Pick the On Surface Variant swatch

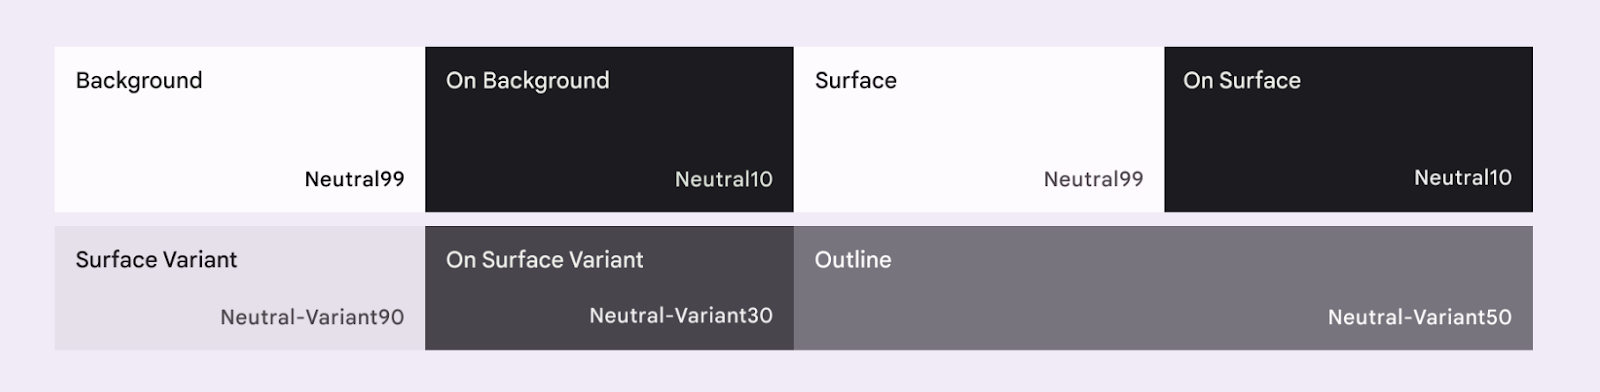tap(609, 288)
